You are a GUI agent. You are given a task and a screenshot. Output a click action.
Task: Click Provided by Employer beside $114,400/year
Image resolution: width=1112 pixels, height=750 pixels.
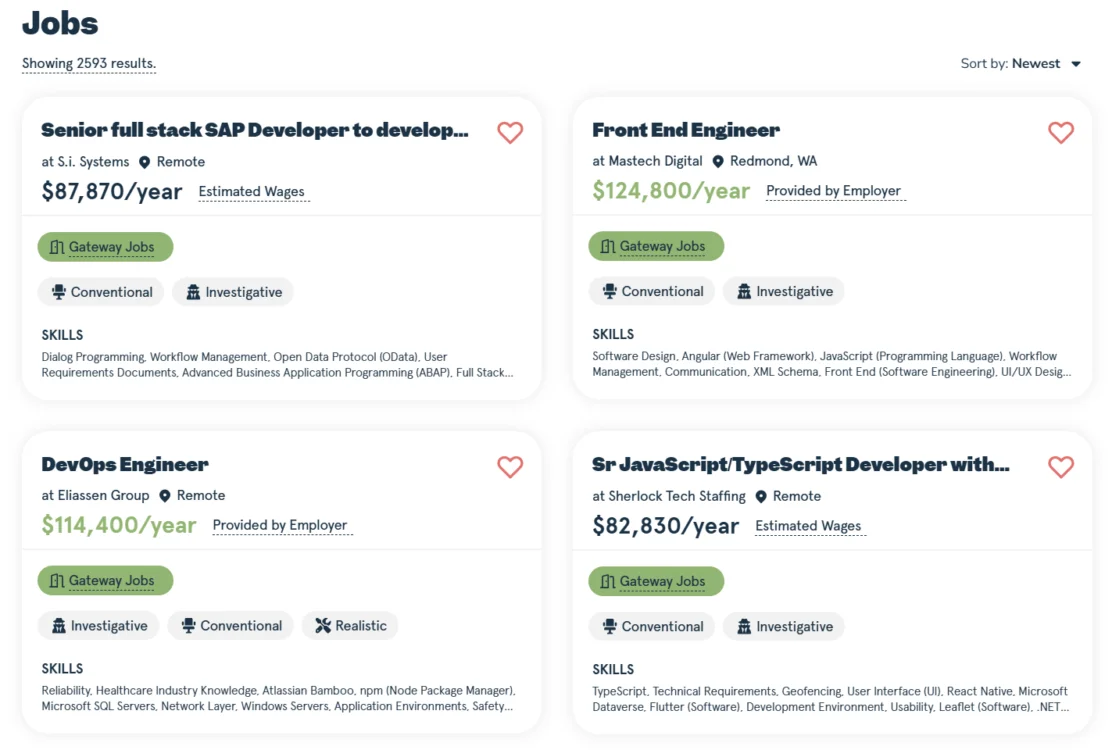[x=280, y=525]
